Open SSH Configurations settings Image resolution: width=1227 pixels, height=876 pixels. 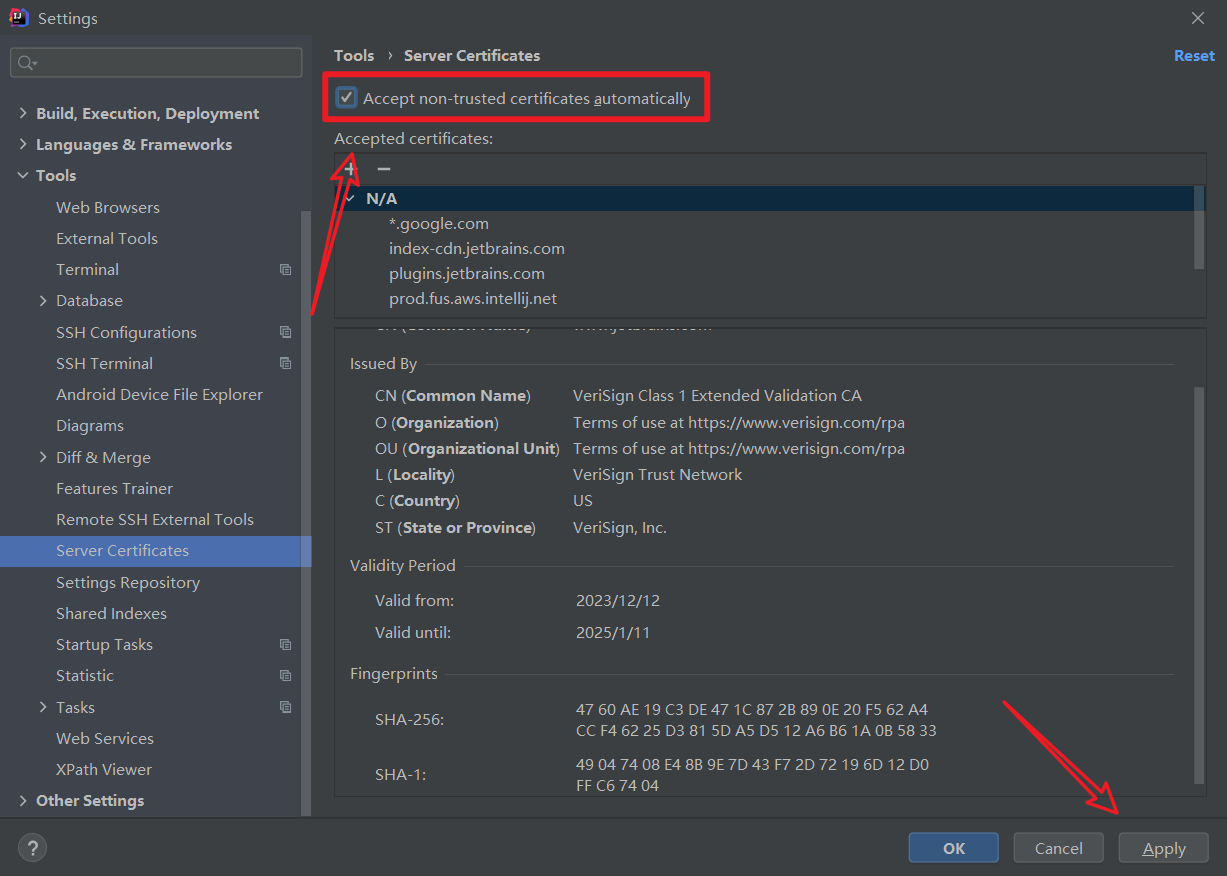[126, 332]
